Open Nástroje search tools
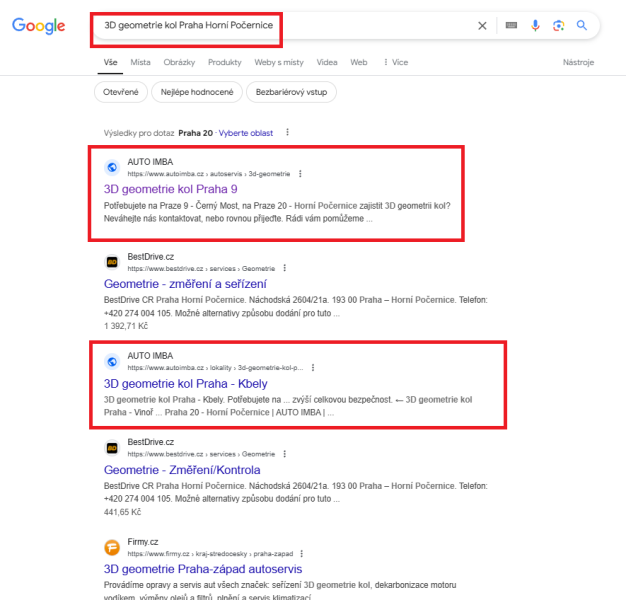This screenshot has height=600, width=626. [x=578, y=62]
